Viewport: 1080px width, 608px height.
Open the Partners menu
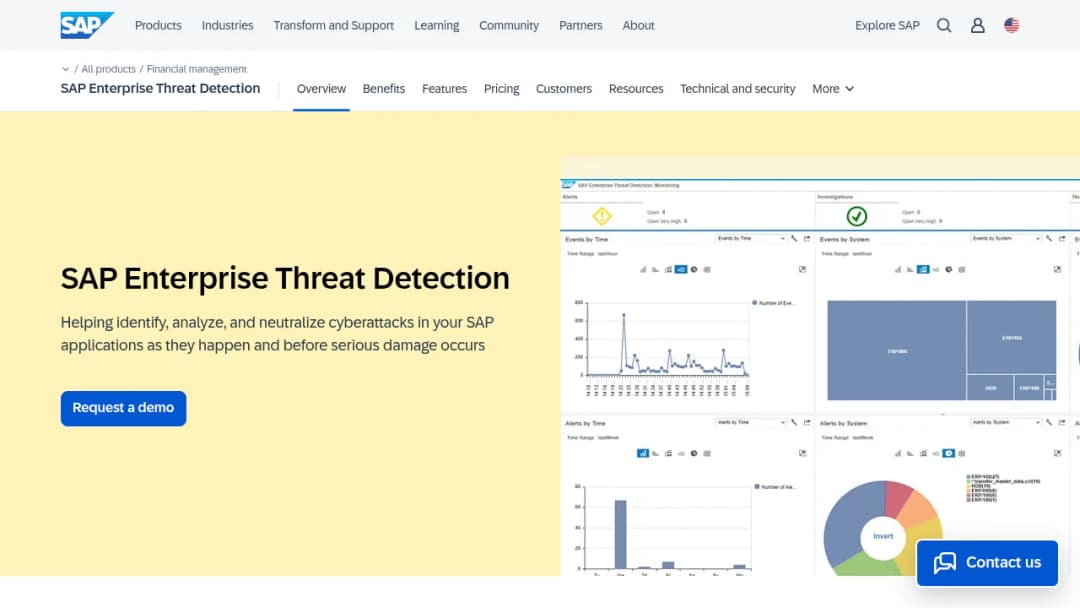(x=581, y=25)
